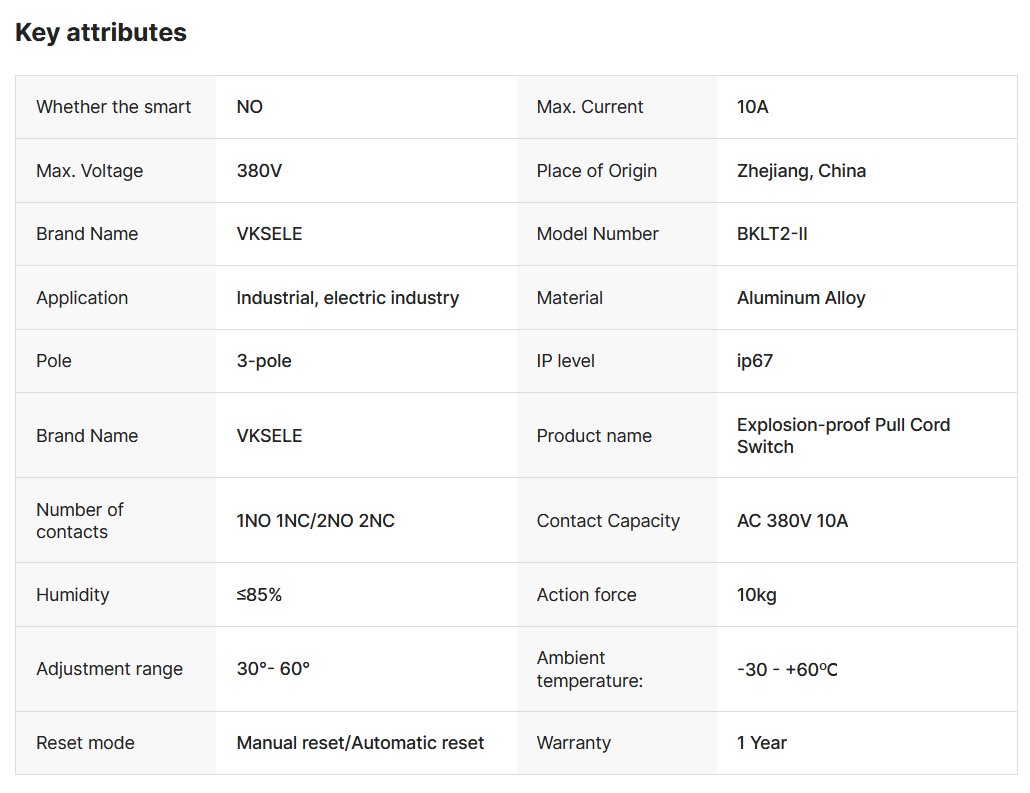1030x793 pixels.
Task: Click "Manual reset/Automatic reset" value
Action: coord(360,743)
